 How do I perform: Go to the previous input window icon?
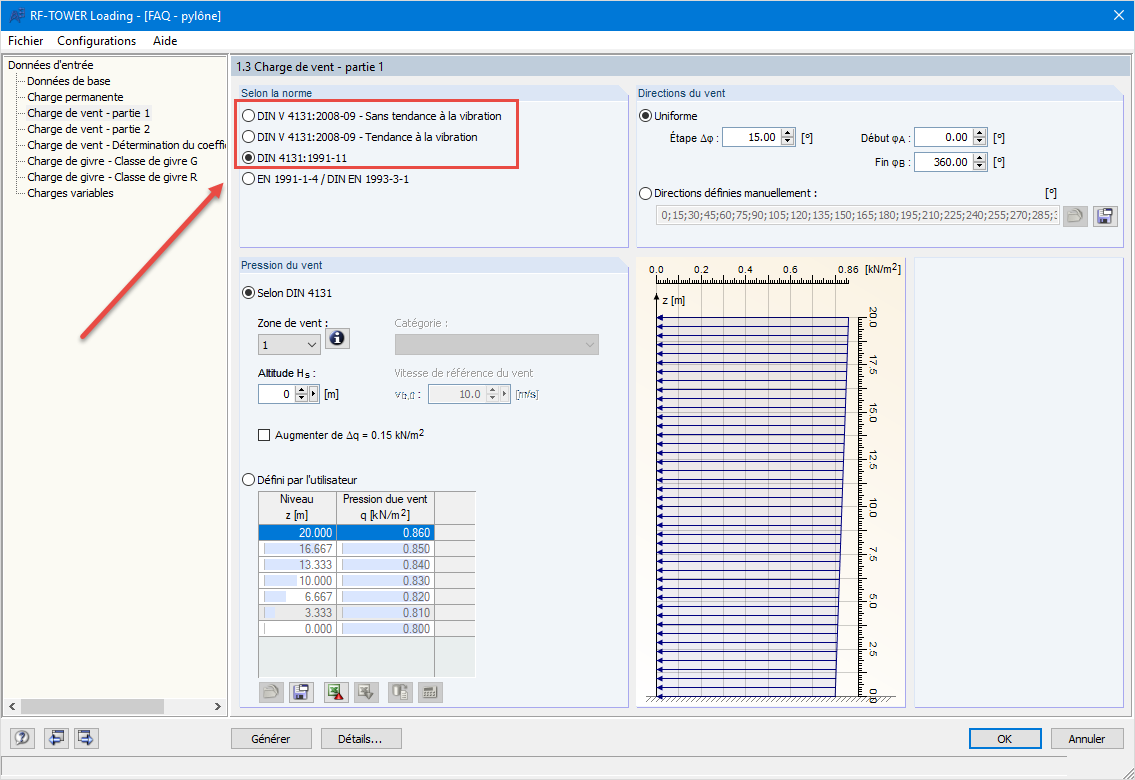coord(56,738)
